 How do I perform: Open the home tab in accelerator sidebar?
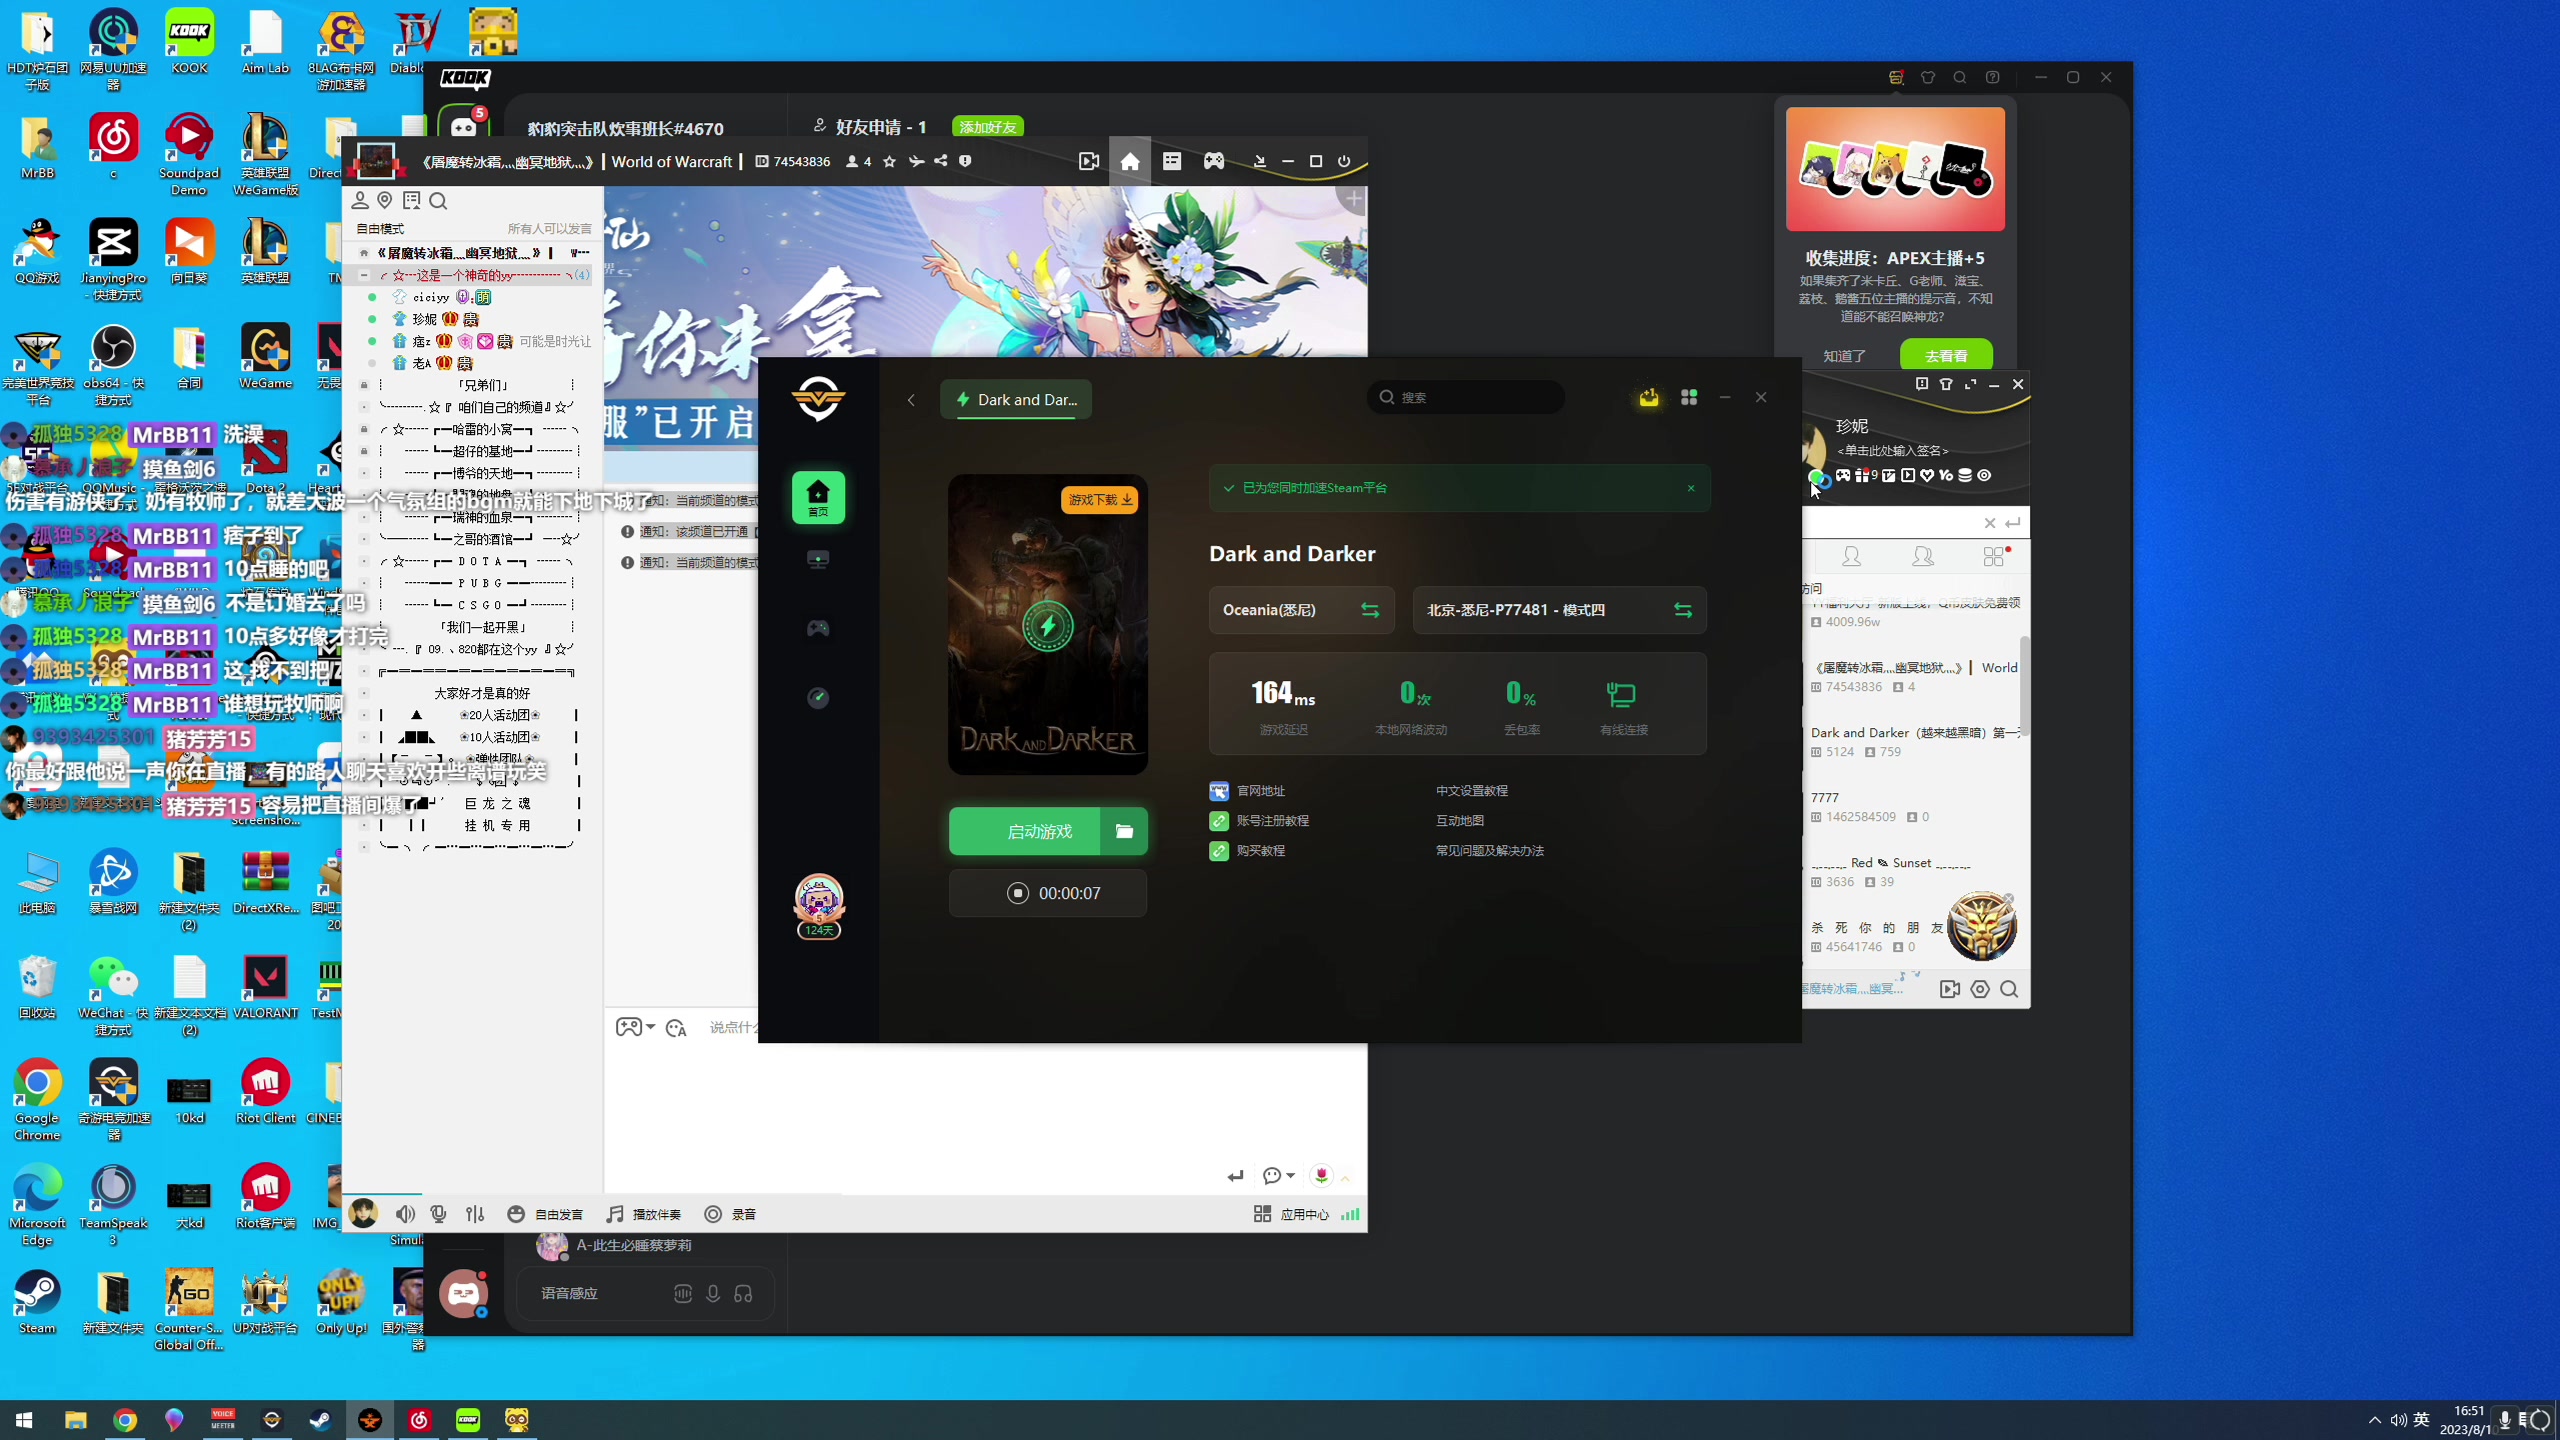[x=818, y=497]
